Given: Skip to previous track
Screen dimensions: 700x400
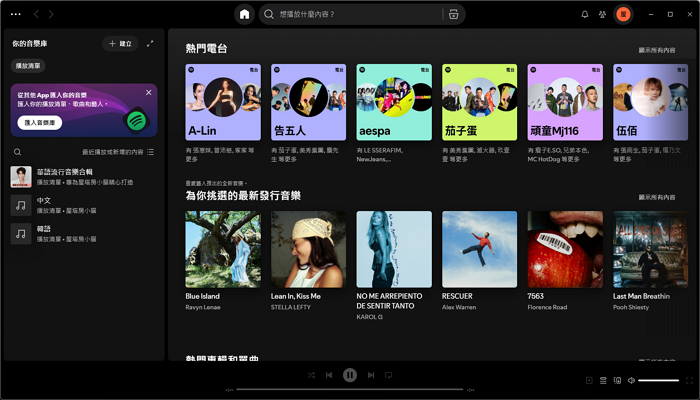Looking at the screenshot, I should tap(329, 375).
